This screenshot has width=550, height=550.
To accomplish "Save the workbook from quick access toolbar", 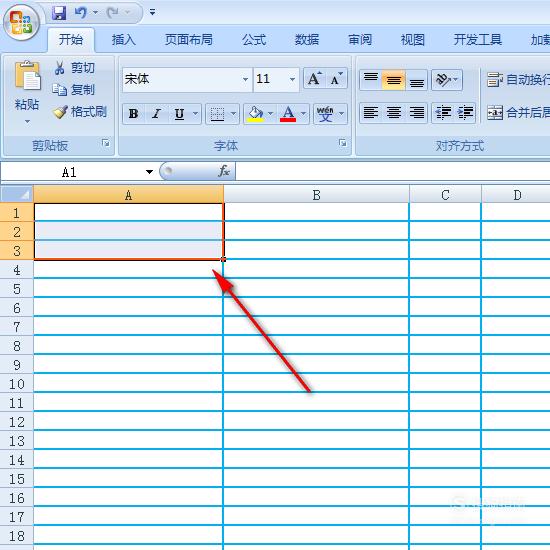I will pyautogui.click(x=59, y=13).
